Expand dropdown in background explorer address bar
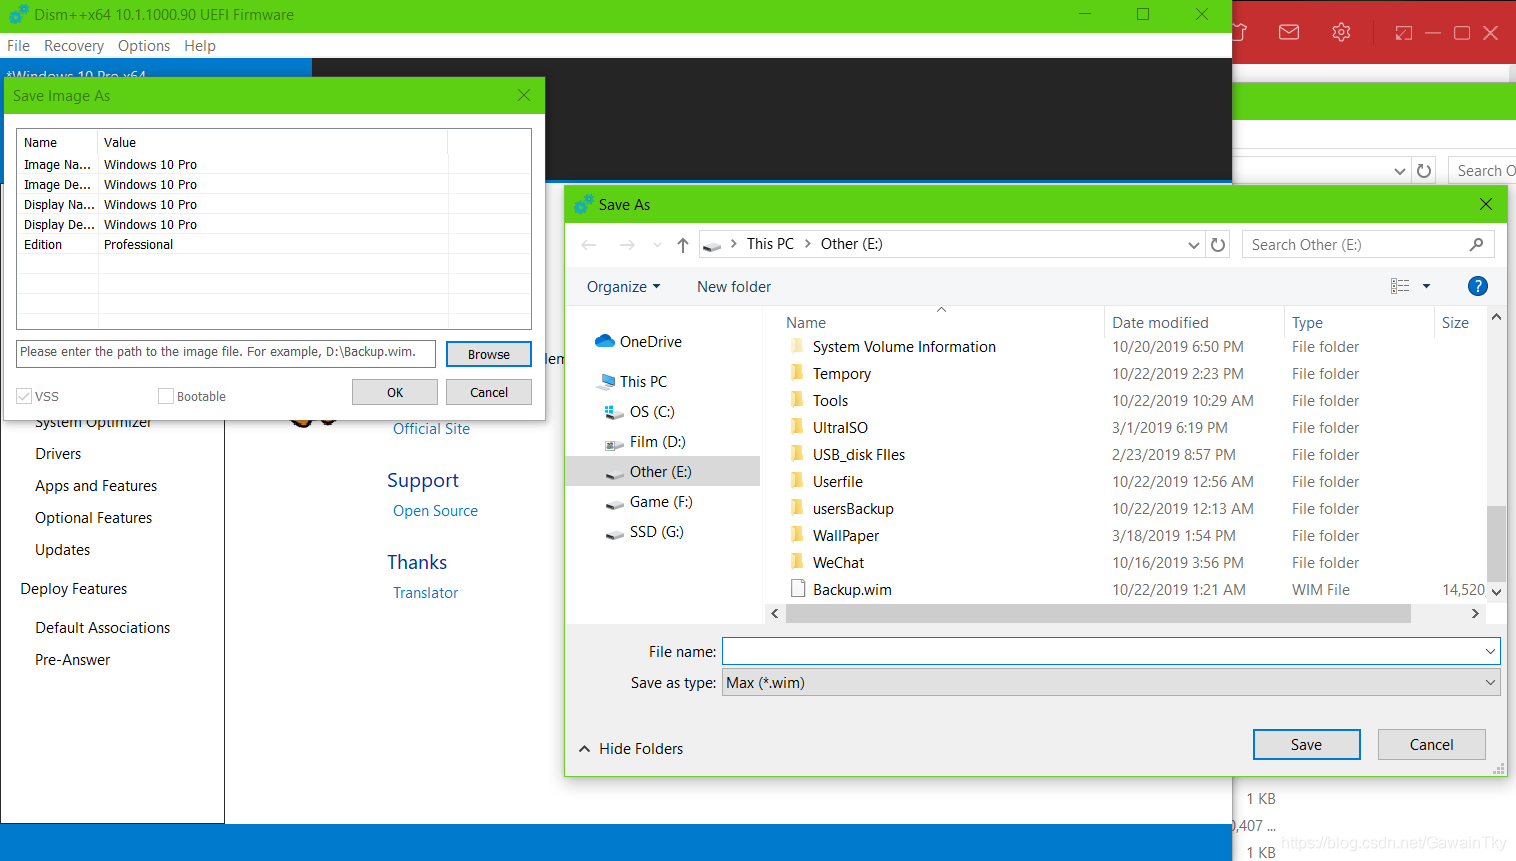This screenshot has width=1516, height=861. [x=1399, y=171]
